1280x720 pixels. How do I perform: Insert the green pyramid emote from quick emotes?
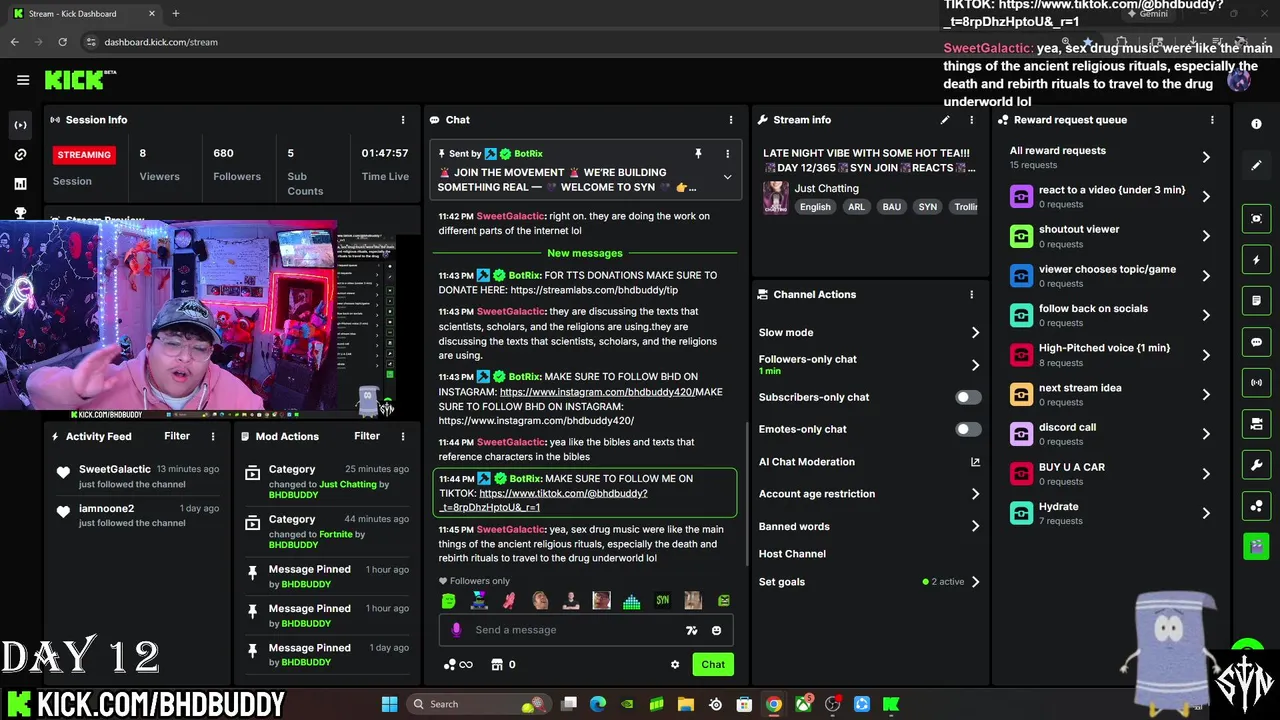(x=631, y=601)
